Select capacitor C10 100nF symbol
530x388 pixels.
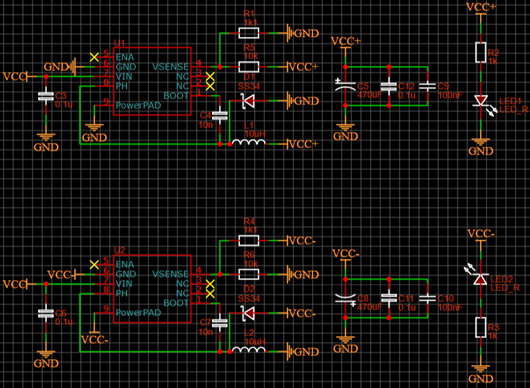point(428,298)
